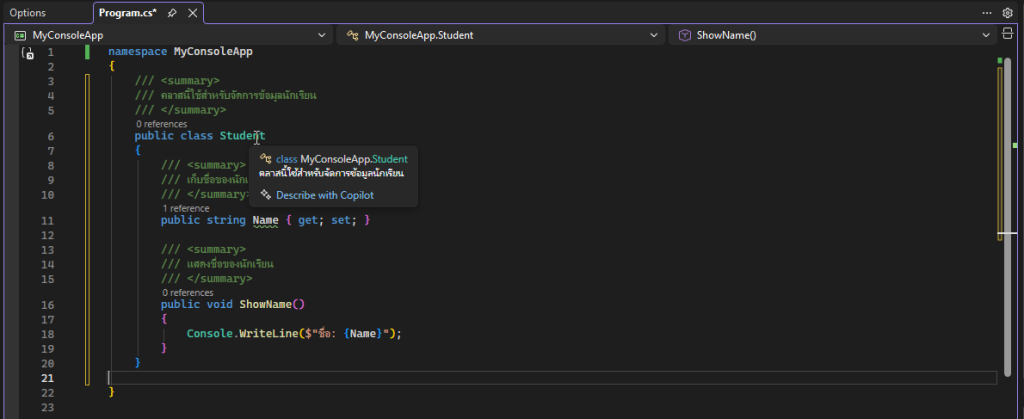
Task: Click closing yellow brace on line 22
Action: pos(112,392)
